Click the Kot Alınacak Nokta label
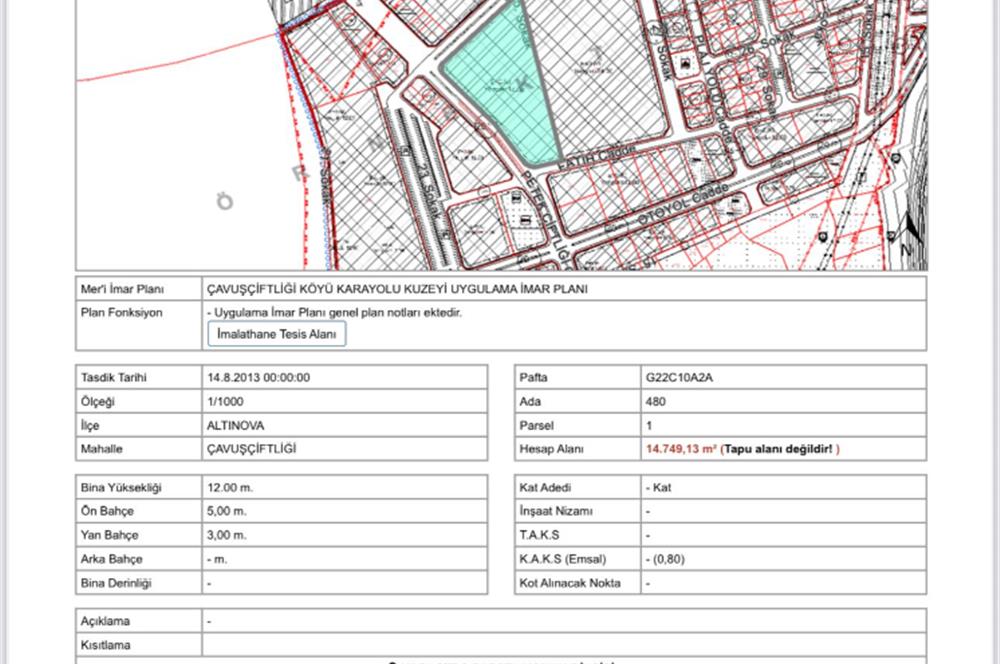 tap(570, 583)
